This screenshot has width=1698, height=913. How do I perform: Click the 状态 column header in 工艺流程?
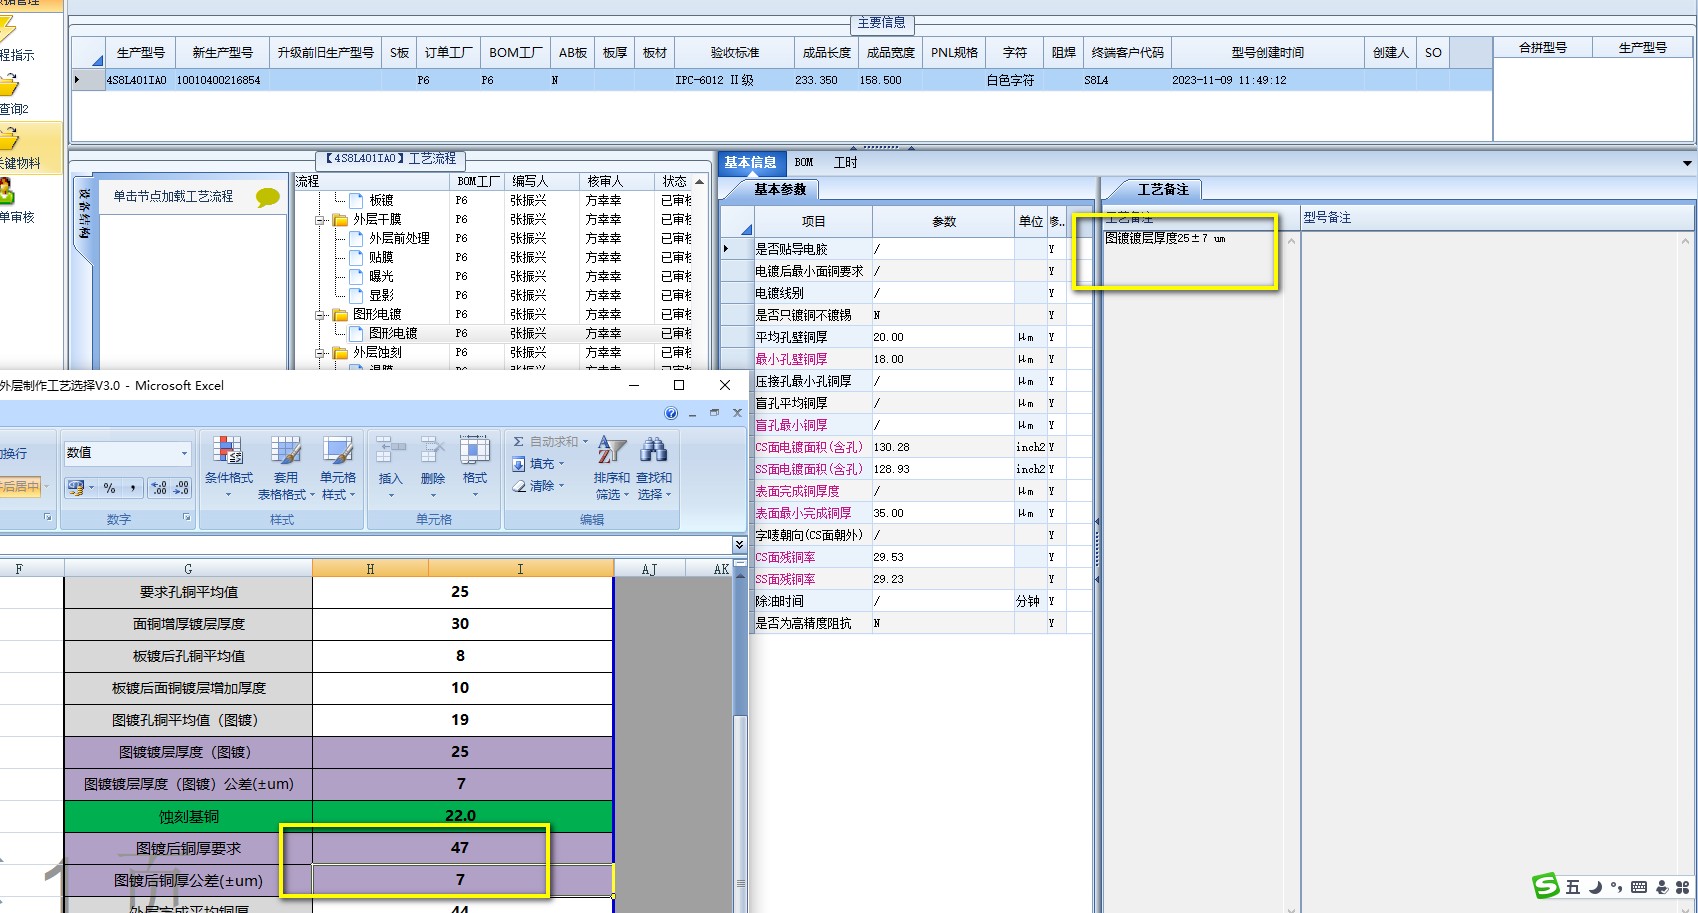coord(674,181)
